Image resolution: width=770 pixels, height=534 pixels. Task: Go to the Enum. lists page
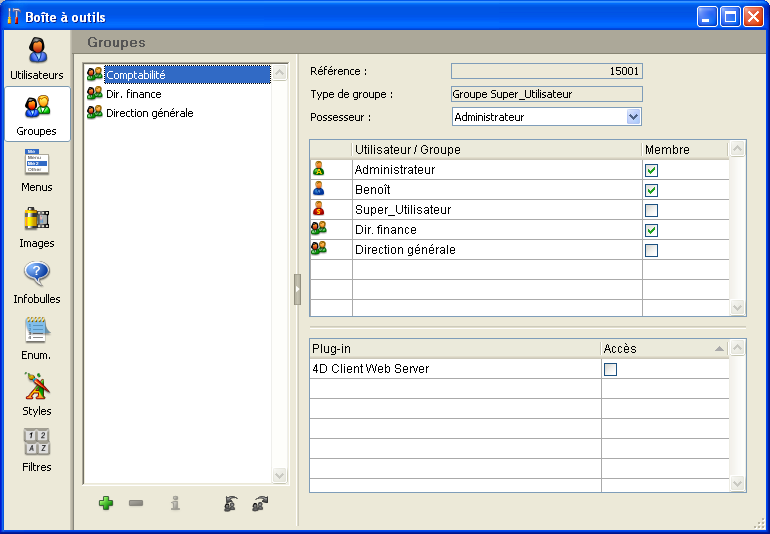(37, 339)
